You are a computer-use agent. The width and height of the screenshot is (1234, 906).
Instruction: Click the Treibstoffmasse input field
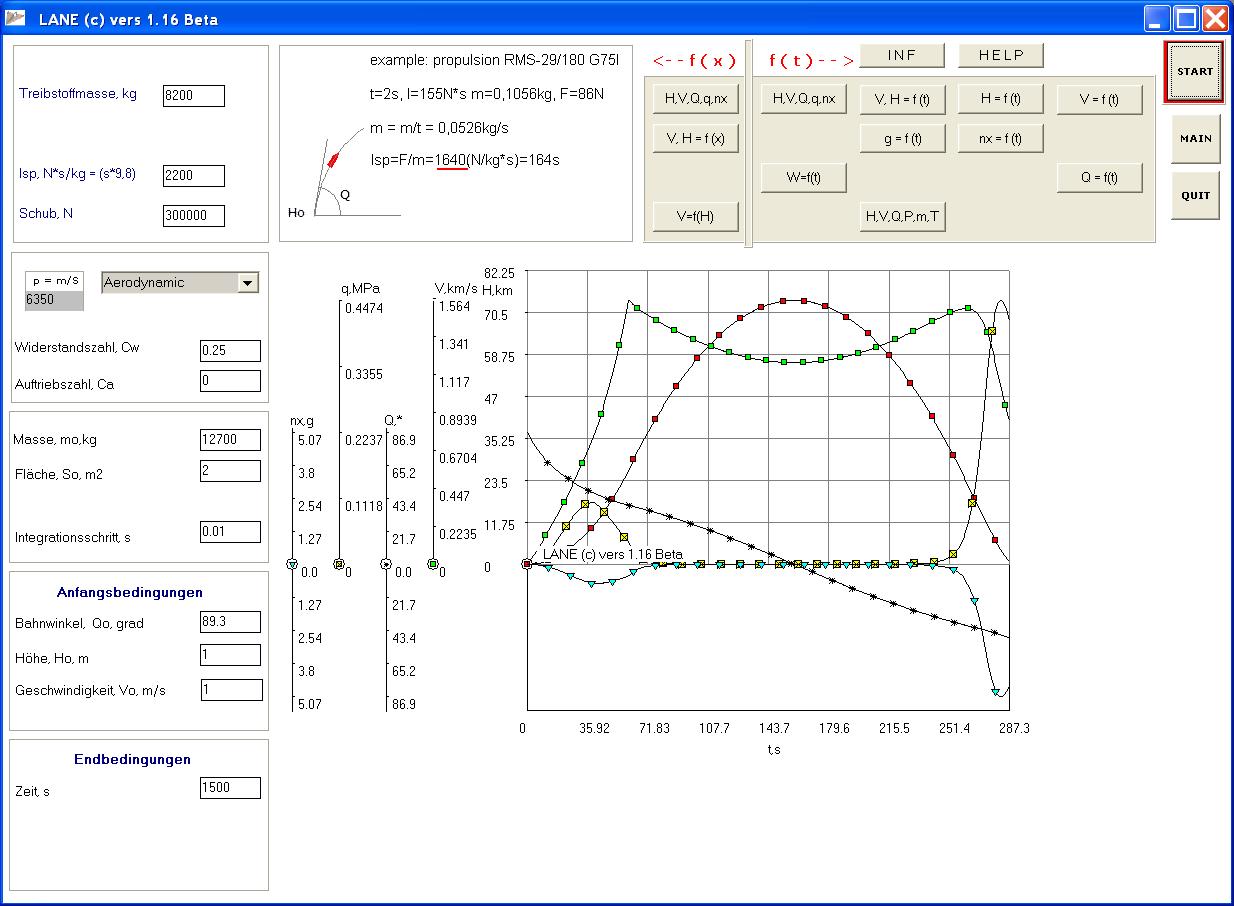(194, 96)
